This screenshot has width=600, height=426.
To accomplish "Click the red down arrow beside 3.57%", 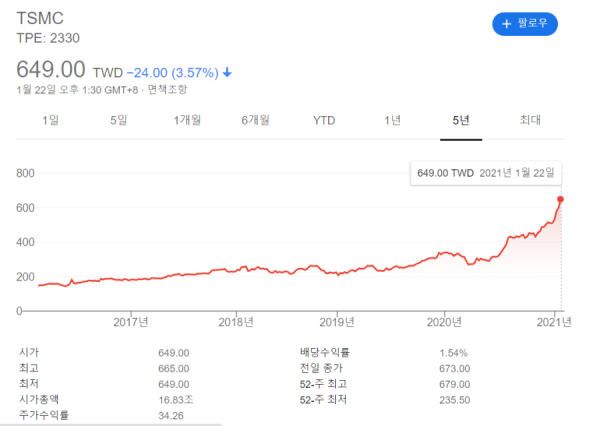I will pyautogui.click(x=227, y=72).
